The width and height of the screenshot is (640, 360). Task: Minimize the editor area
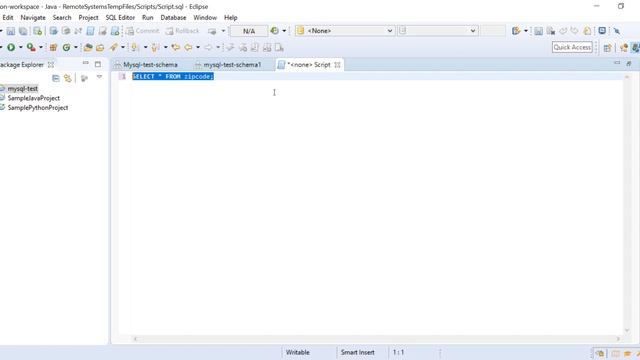click(617, 63)
